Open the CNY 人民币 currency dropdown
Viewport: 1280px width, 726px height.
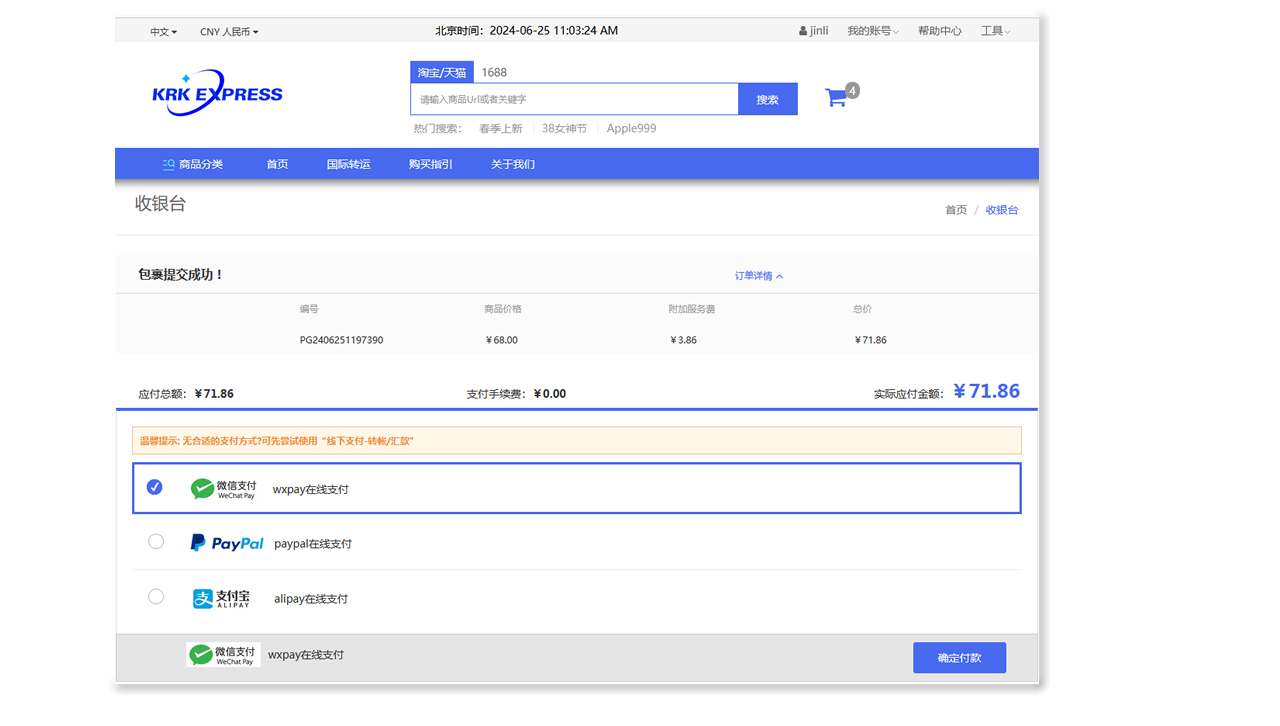[229, 32]
